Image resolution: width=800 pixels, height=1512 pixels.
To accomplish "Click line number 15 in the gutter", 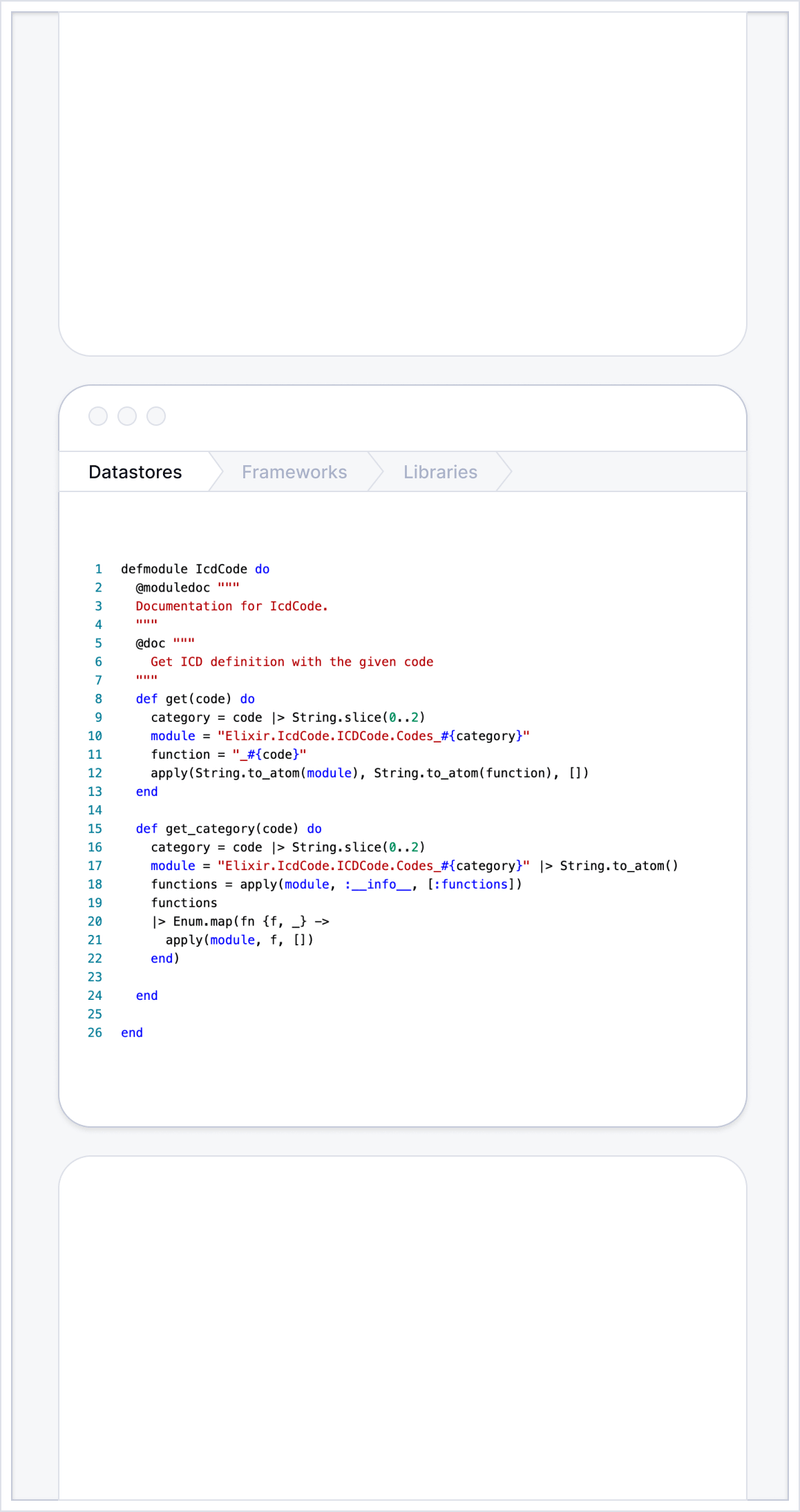I will pos(95,829).
